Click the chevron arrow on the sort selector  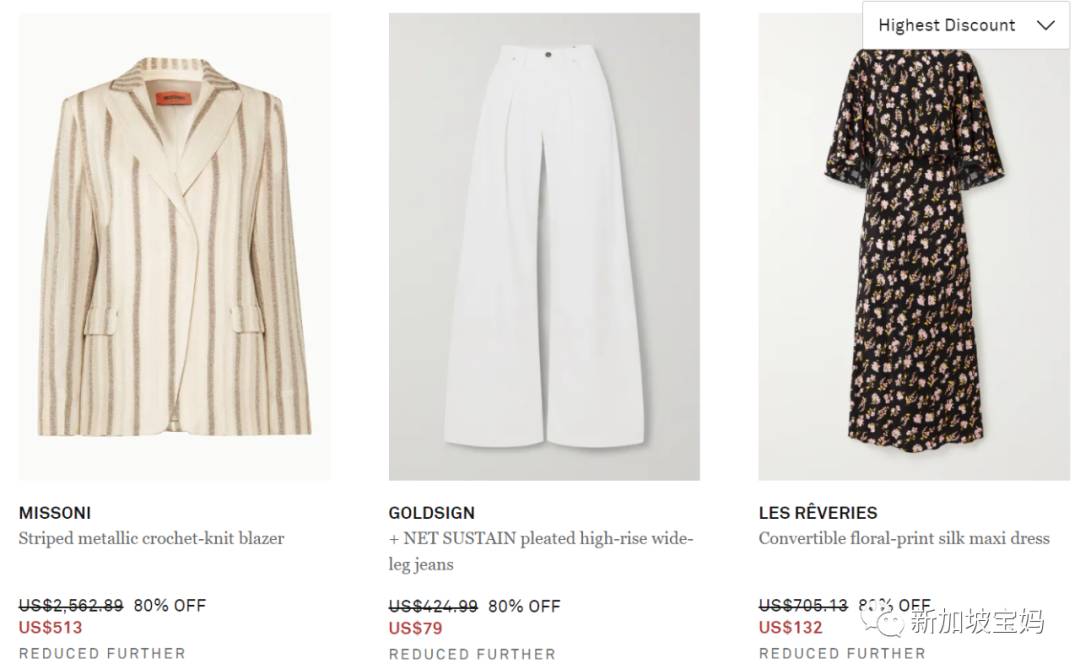(1044, 25)
